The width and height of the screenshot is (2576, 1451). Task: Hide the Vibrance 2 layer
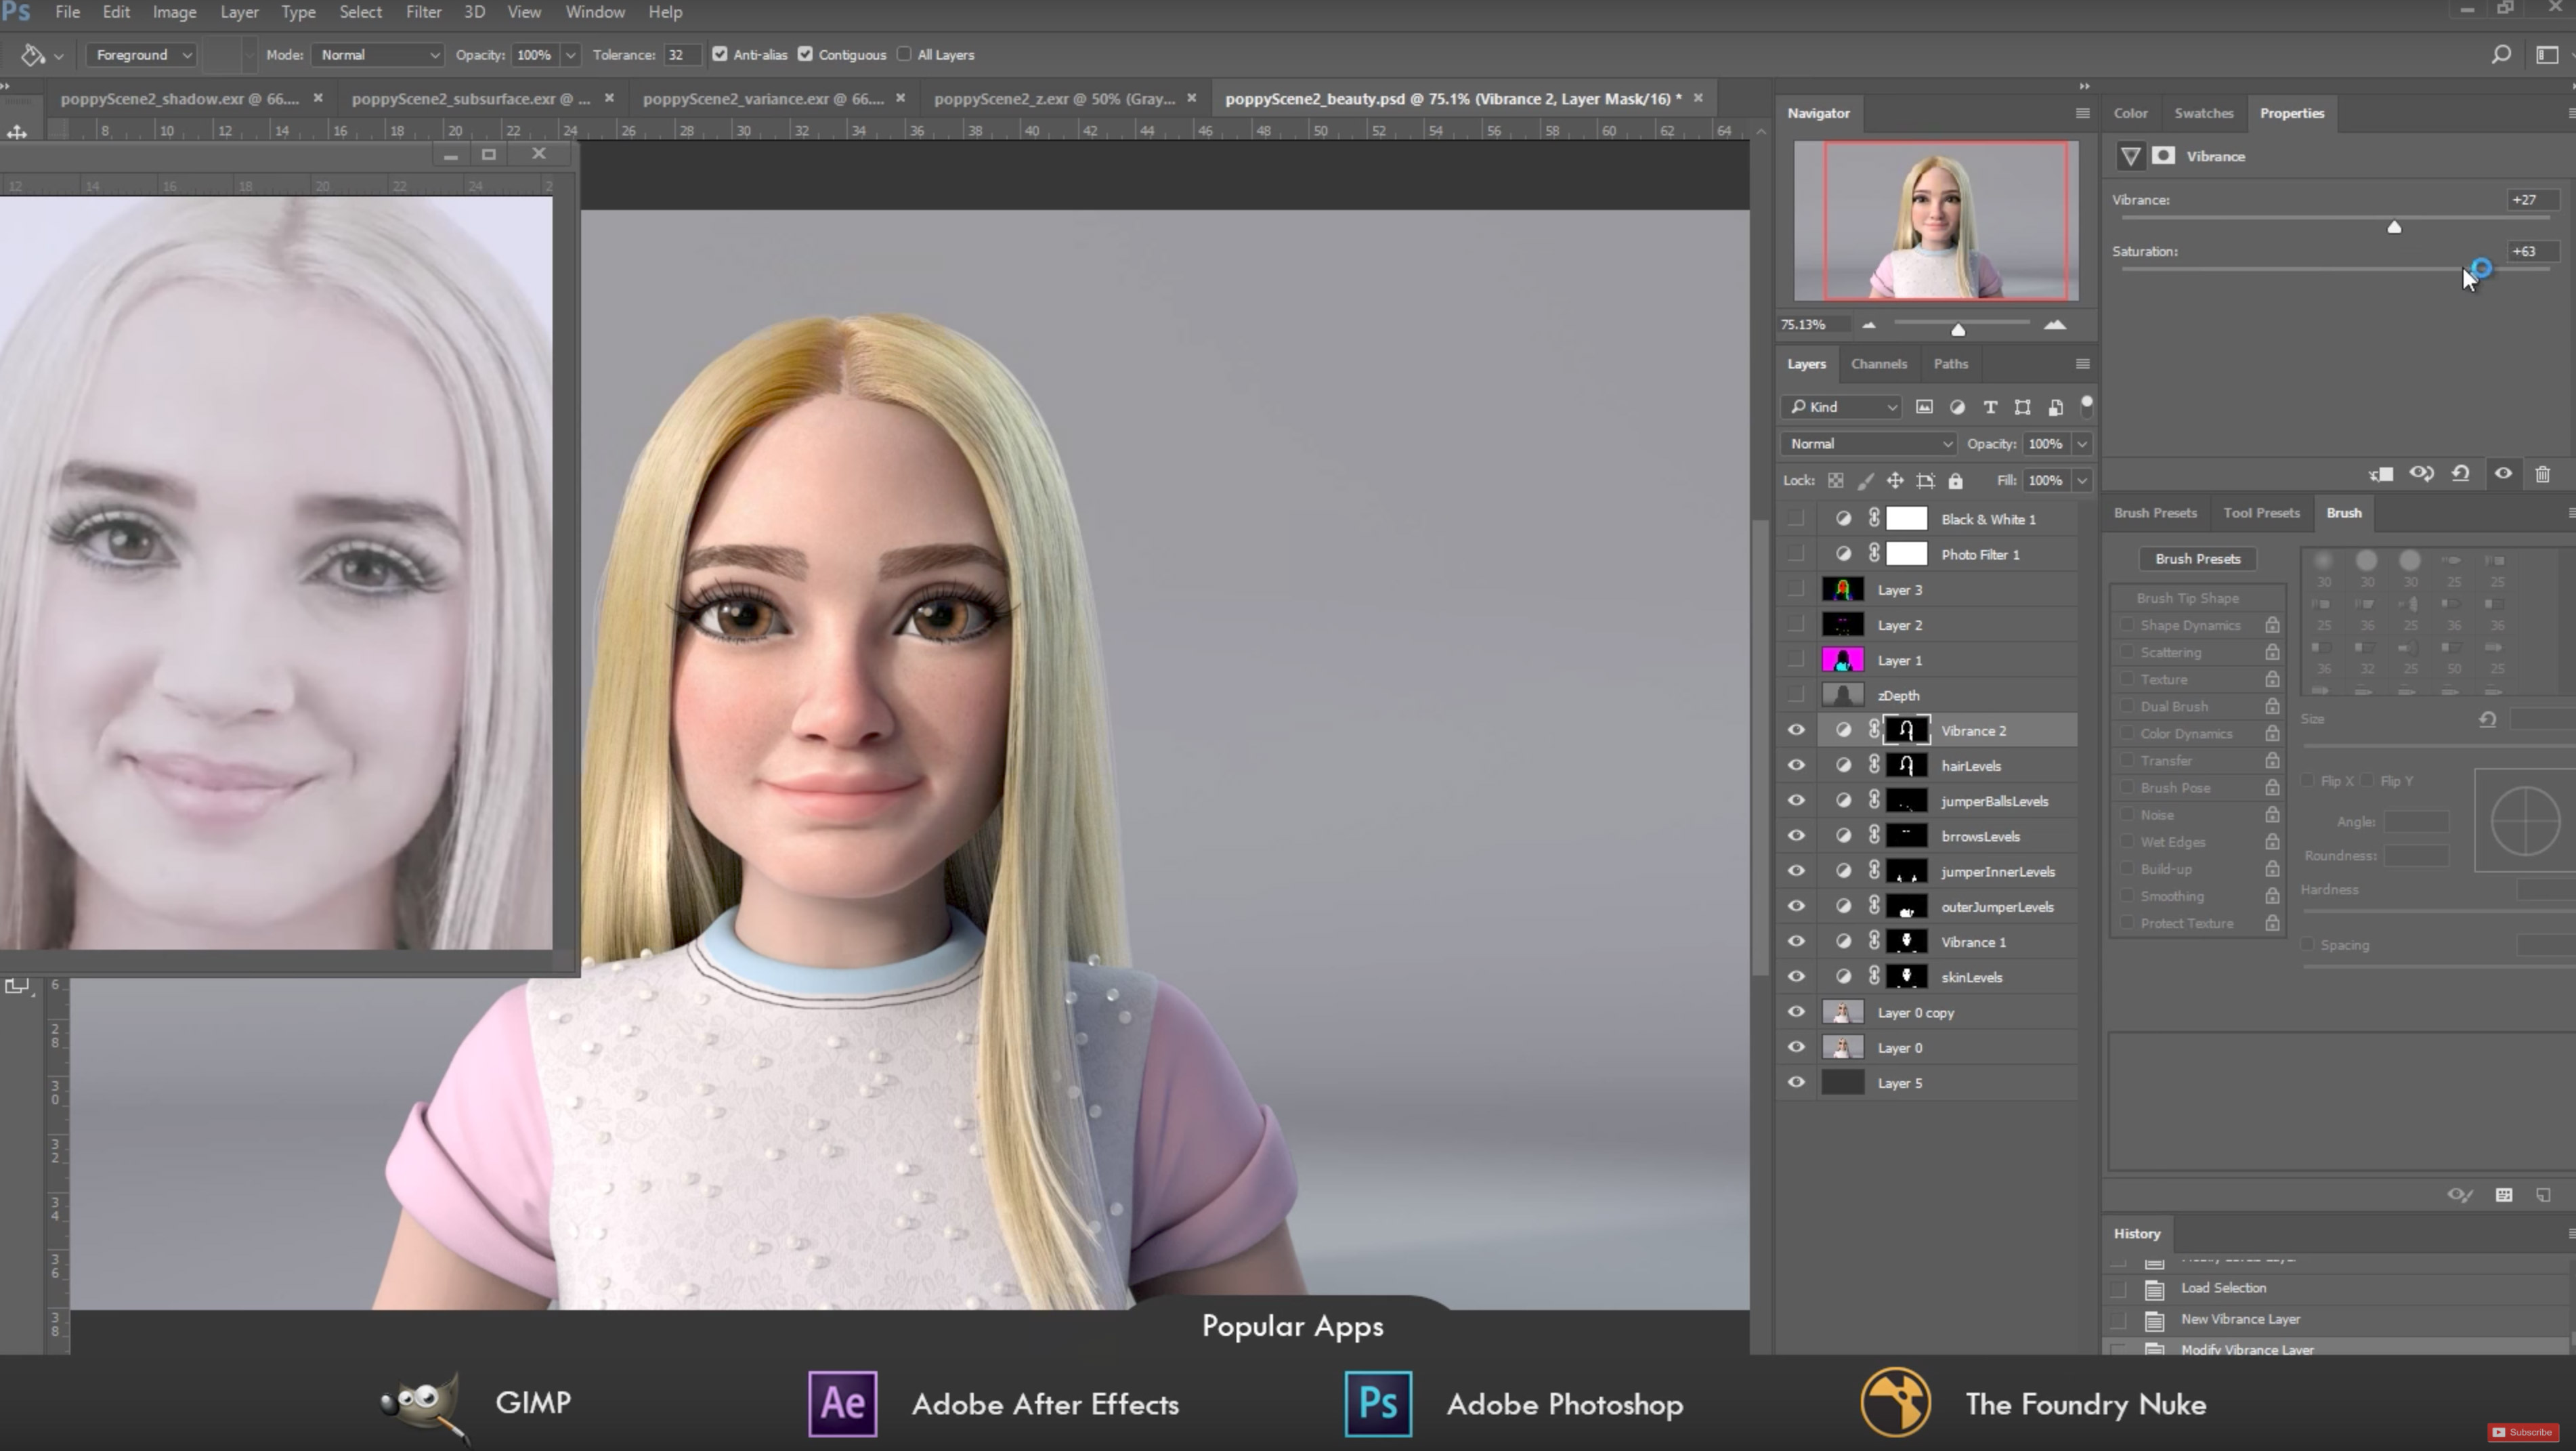pyautogui.click(x=1796, y=731)
